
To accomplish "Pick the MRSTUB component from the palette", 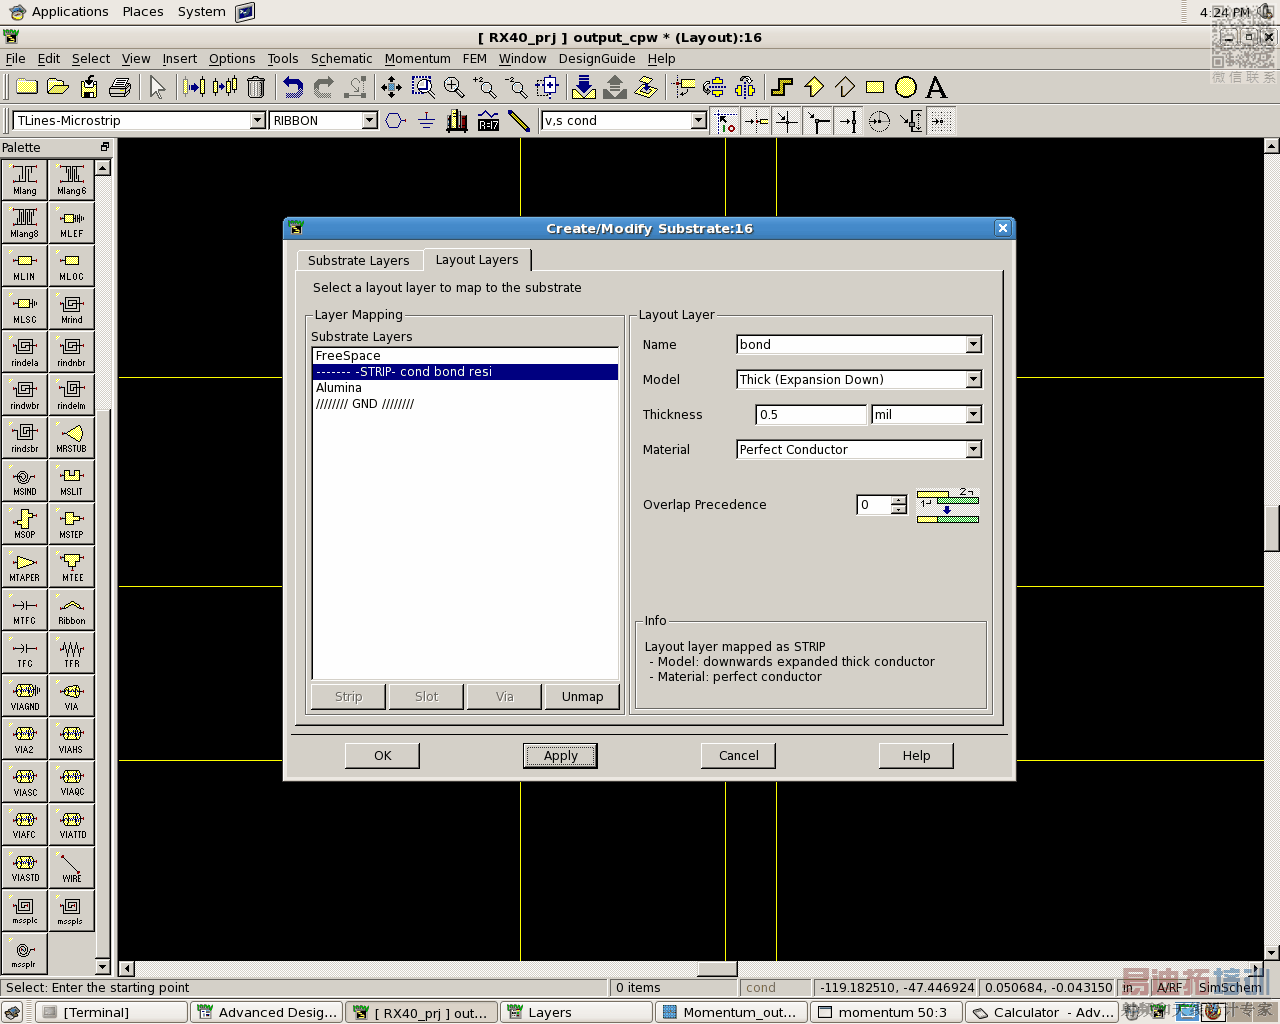I will [71, 439].
